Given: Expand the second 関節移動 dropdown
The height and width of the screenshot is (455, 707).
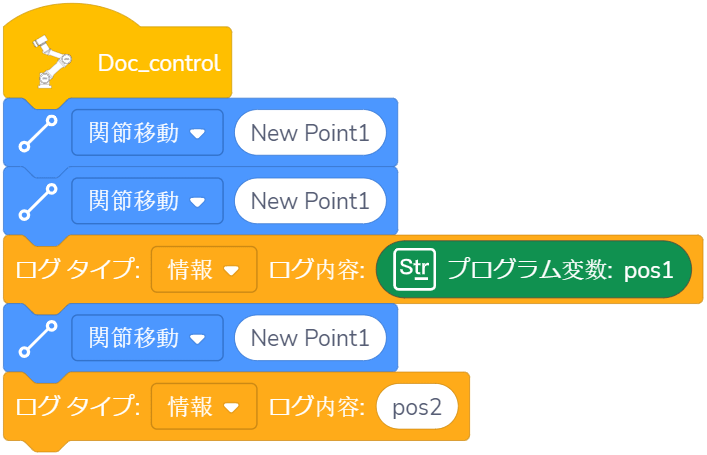Looking at the screenshot, I should click(x=147, y=201).
